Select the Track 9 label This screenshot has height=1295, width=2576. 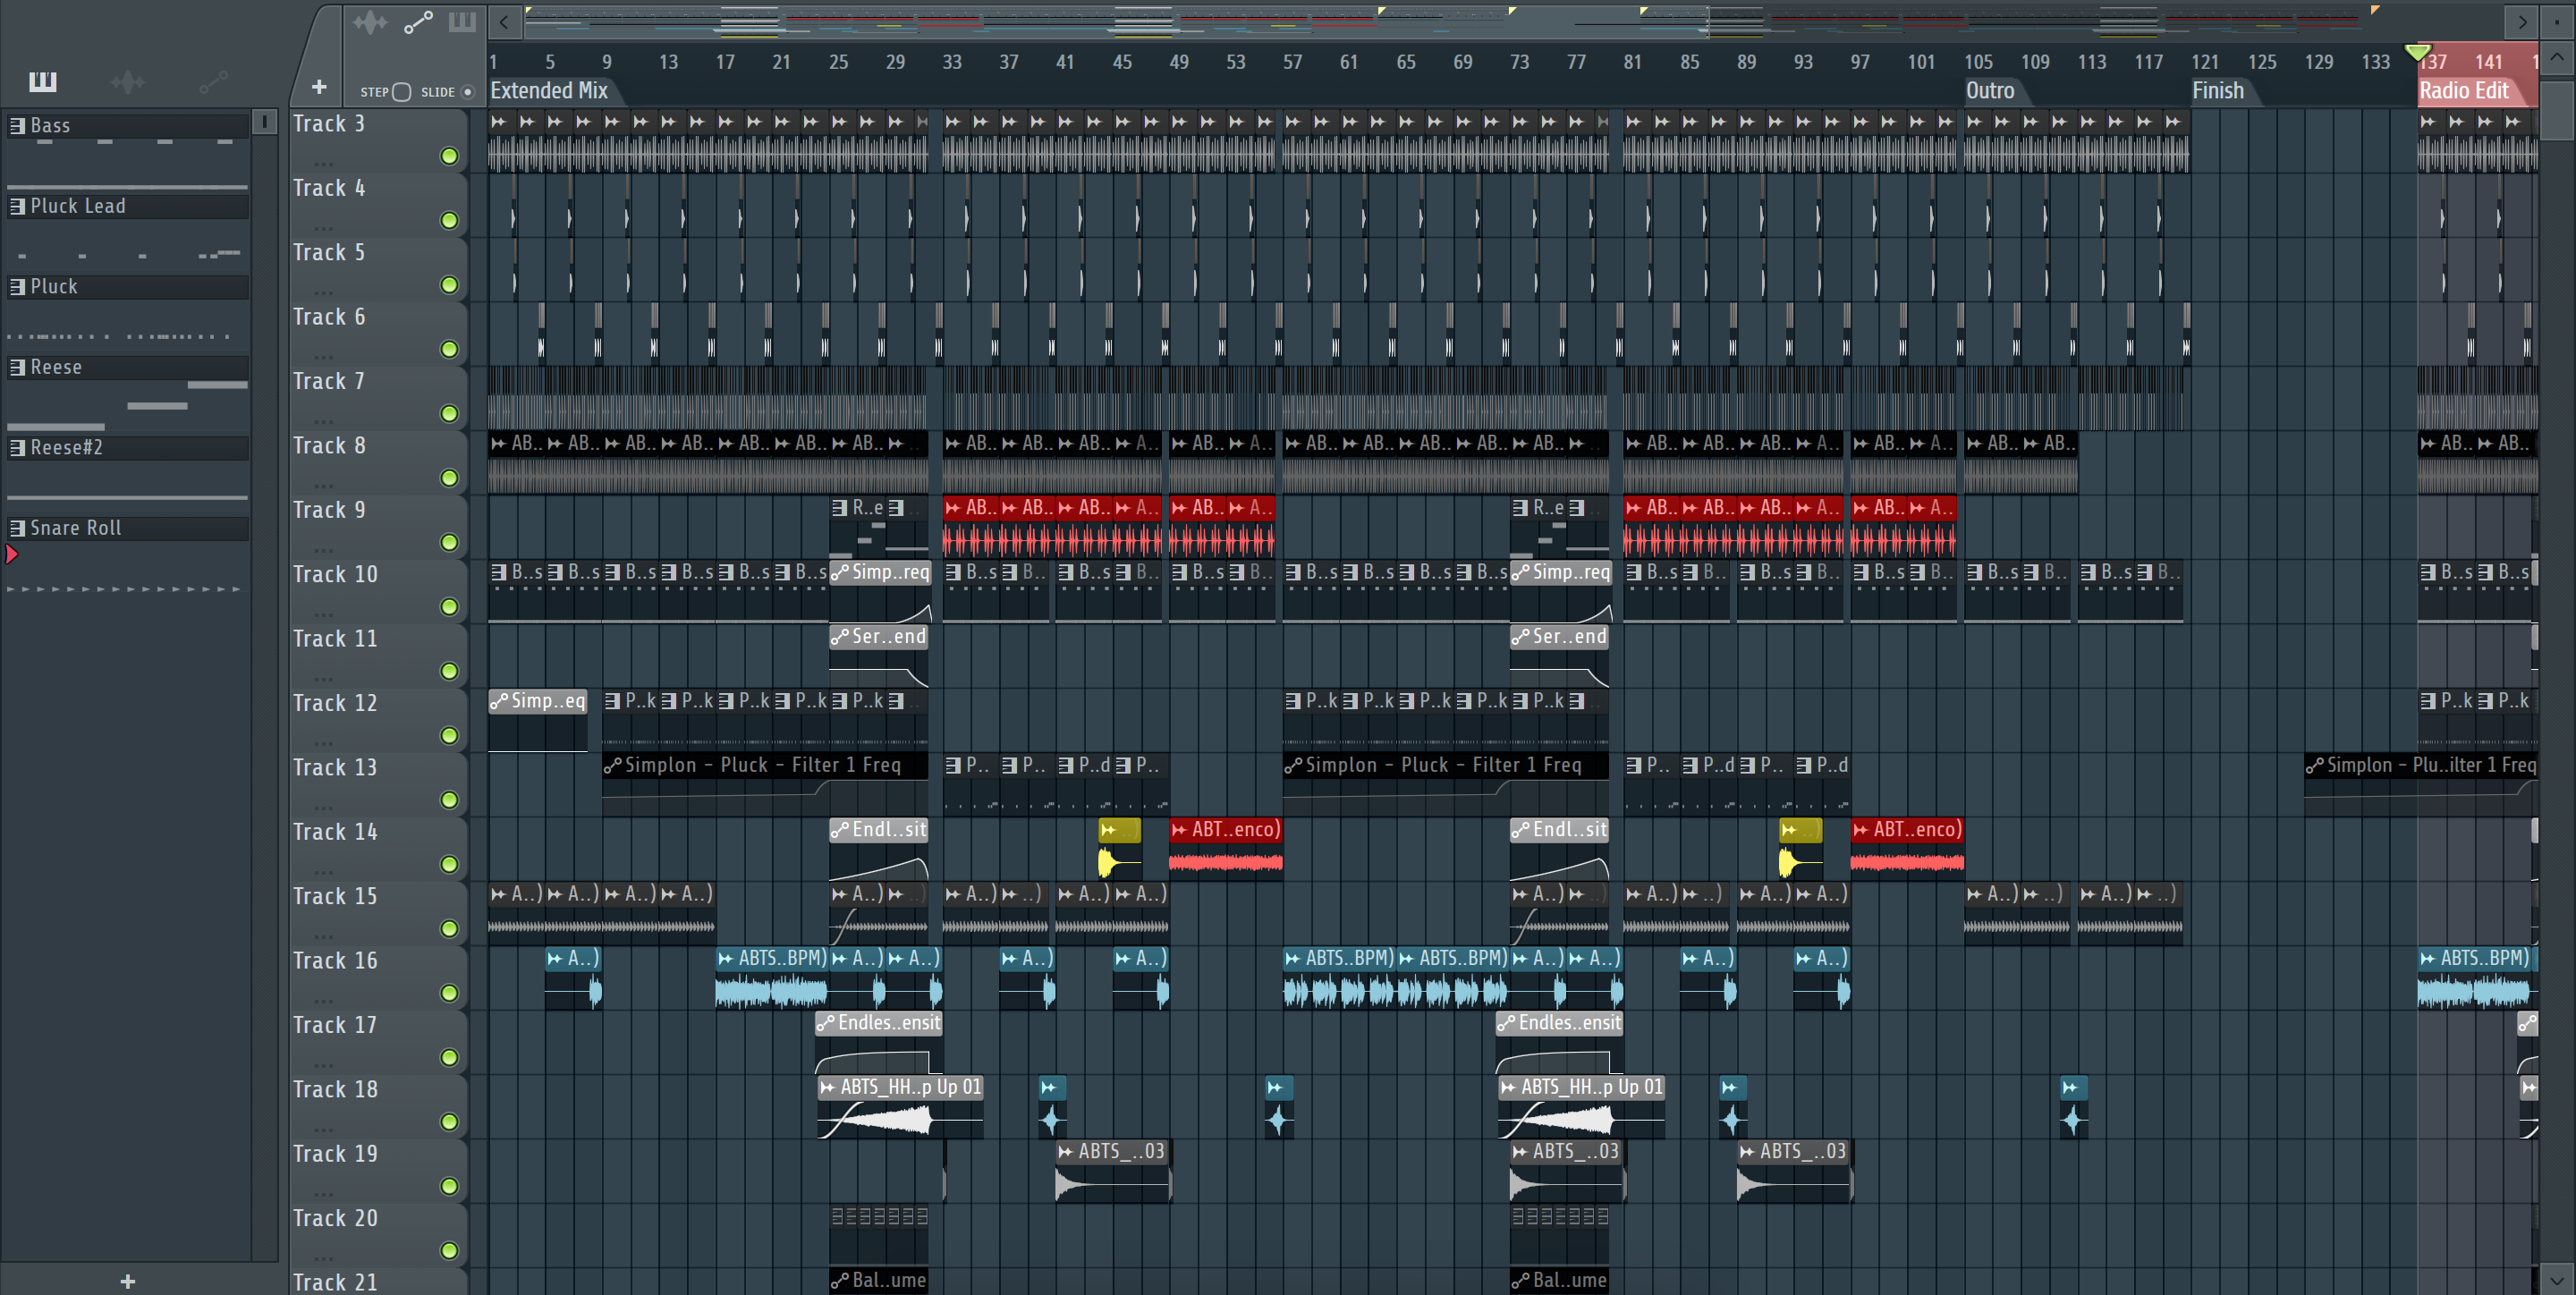point(329,510)
